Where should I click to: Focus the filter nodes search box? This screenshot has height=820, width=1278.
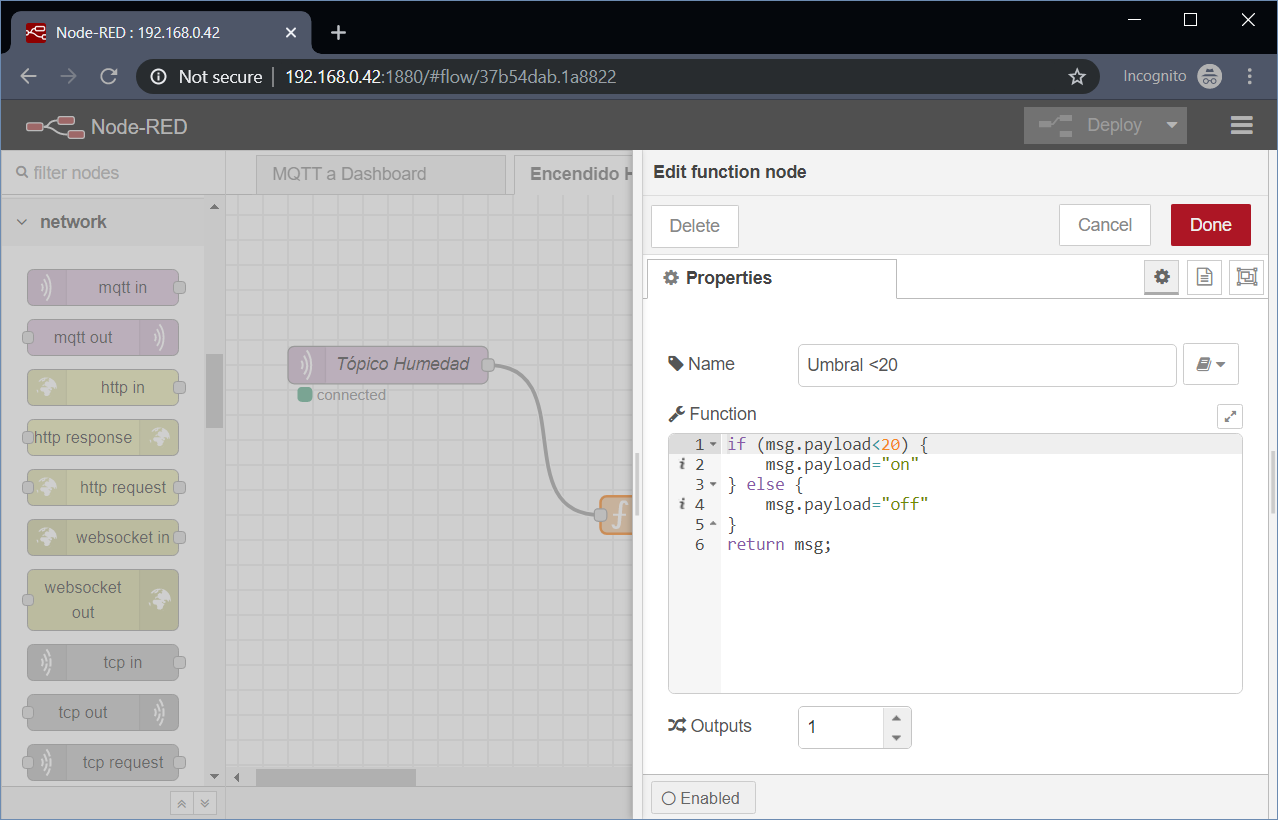pos(112,173)
